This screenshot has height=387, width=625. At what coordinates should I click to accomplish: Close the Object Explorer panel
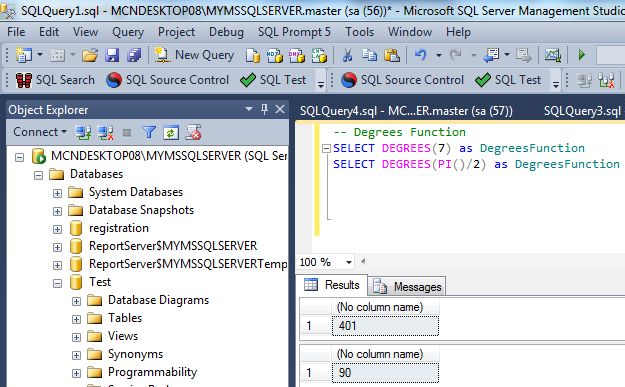pyautogui.click(x=280, y=109)
